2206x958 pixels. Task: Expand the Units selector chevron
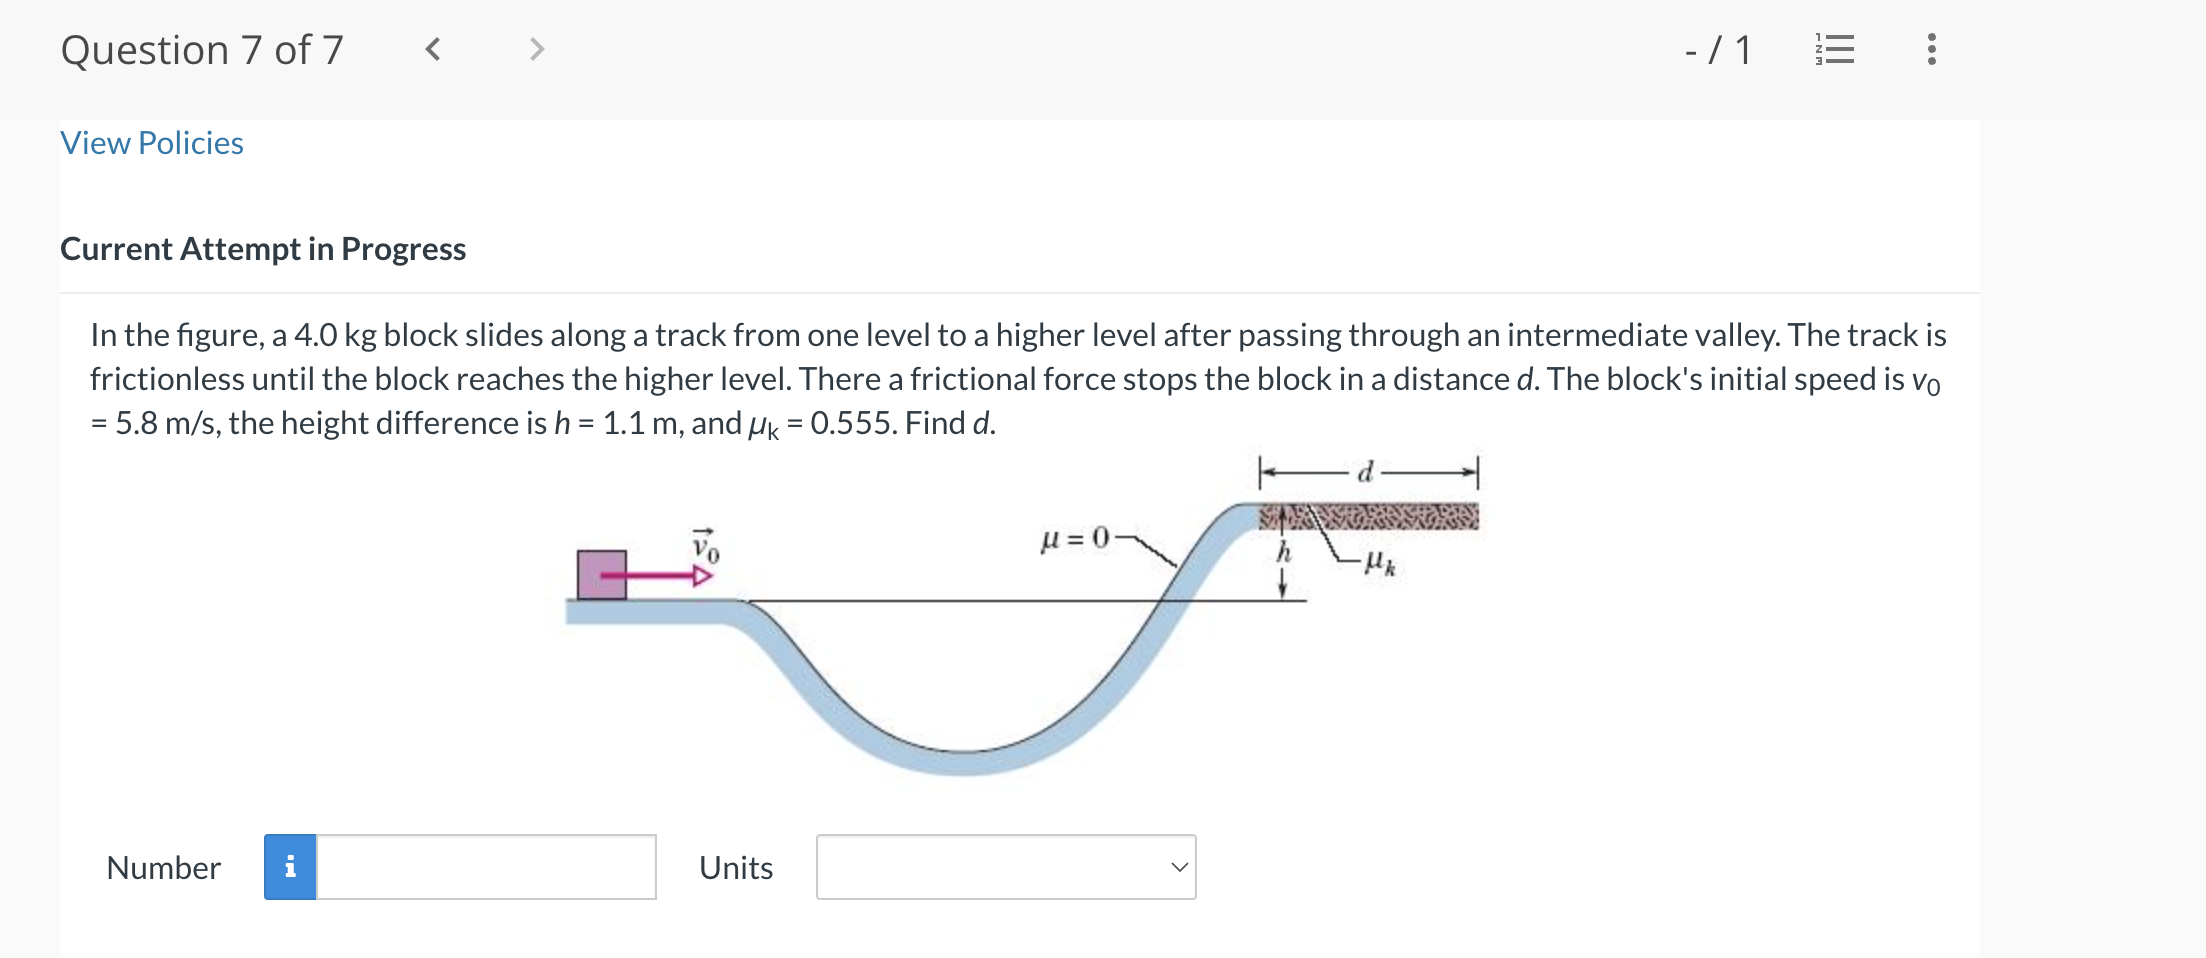pos(1179,867)
